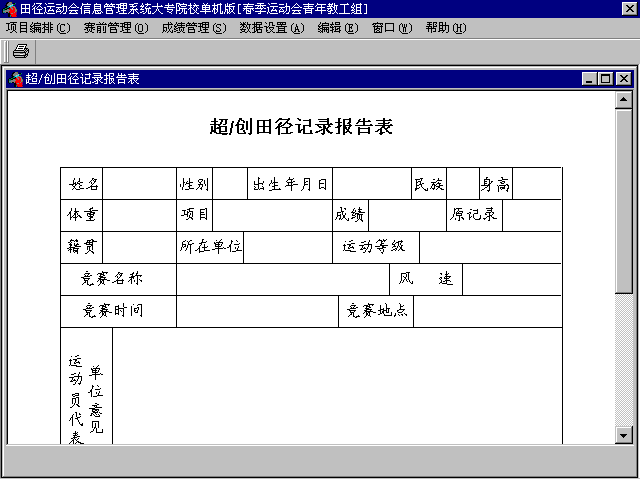Click the 出生年月日 label cell
This screenshot has height=480, width=640.
pos(290,184)
